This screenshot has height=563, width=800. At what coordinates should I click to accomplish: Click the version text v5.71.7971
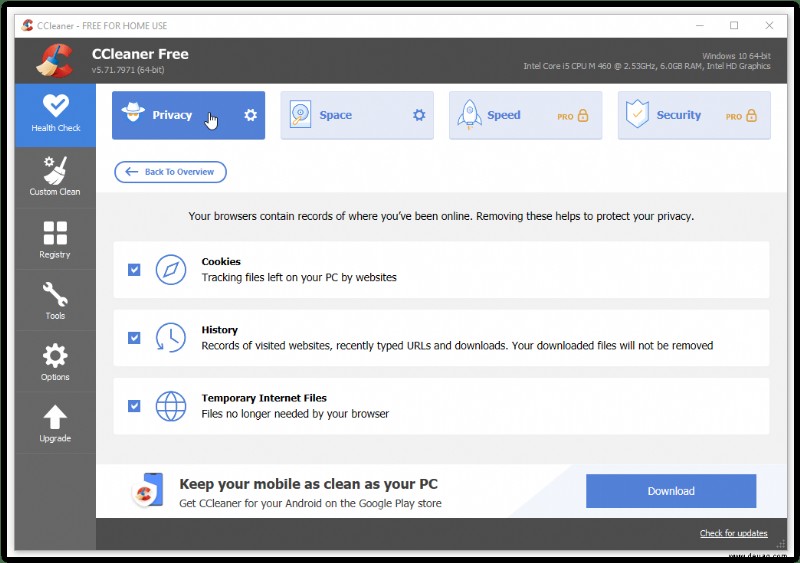(x=128, y=70)
